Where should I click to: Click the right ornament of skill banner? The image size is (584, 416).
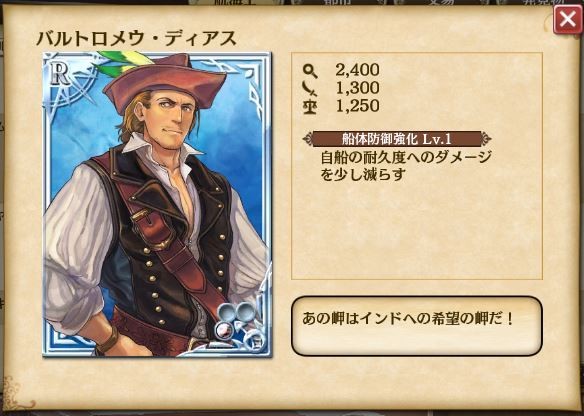tap(486, 139)
